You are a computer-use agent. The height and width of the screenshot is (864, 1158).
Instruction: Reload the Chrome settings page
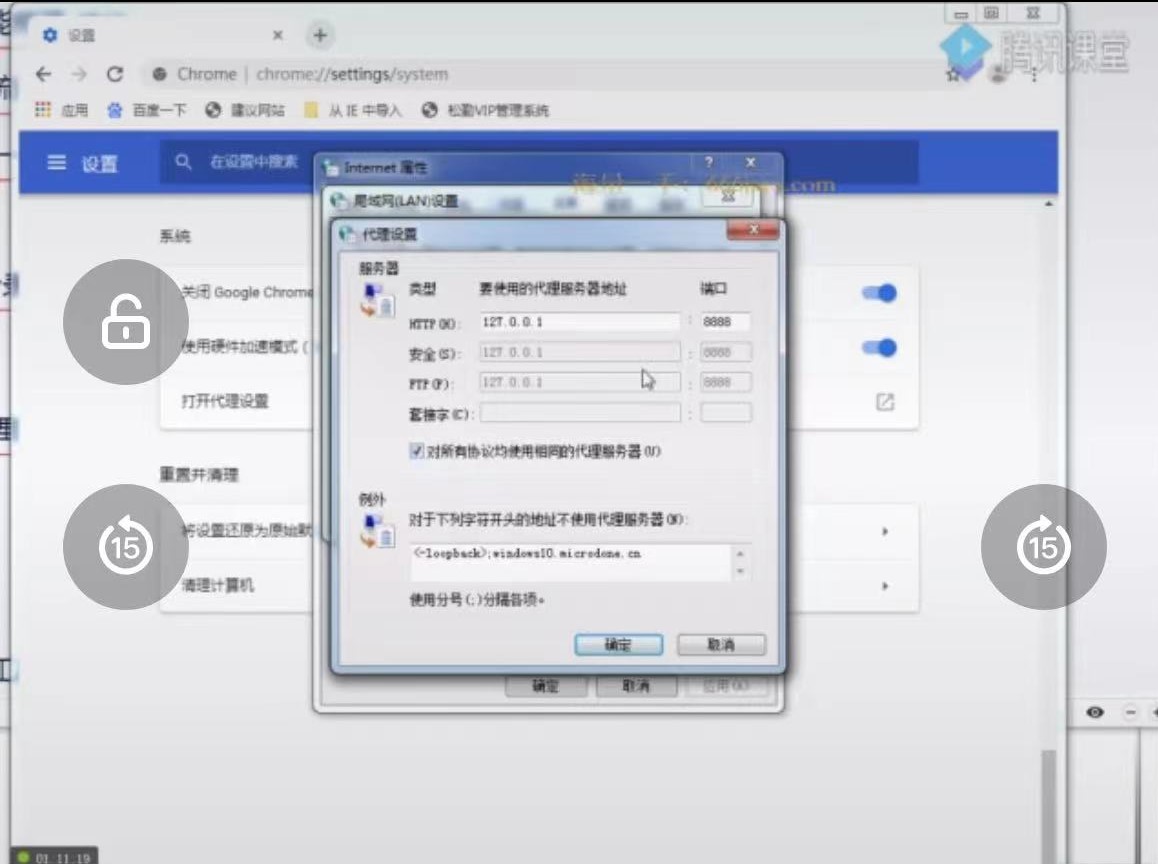coord(114,75)
